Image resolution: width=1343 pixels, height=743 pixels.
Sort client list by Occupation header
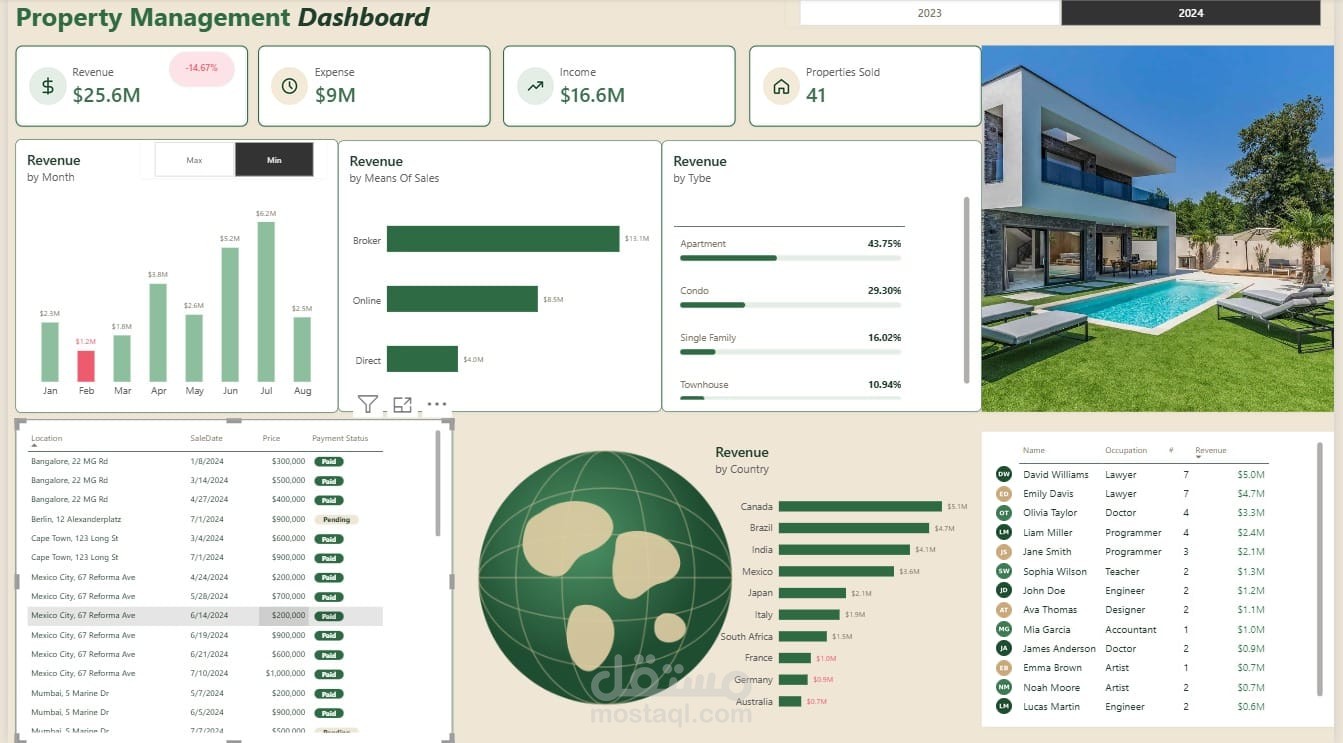[x=1126, y=450]
